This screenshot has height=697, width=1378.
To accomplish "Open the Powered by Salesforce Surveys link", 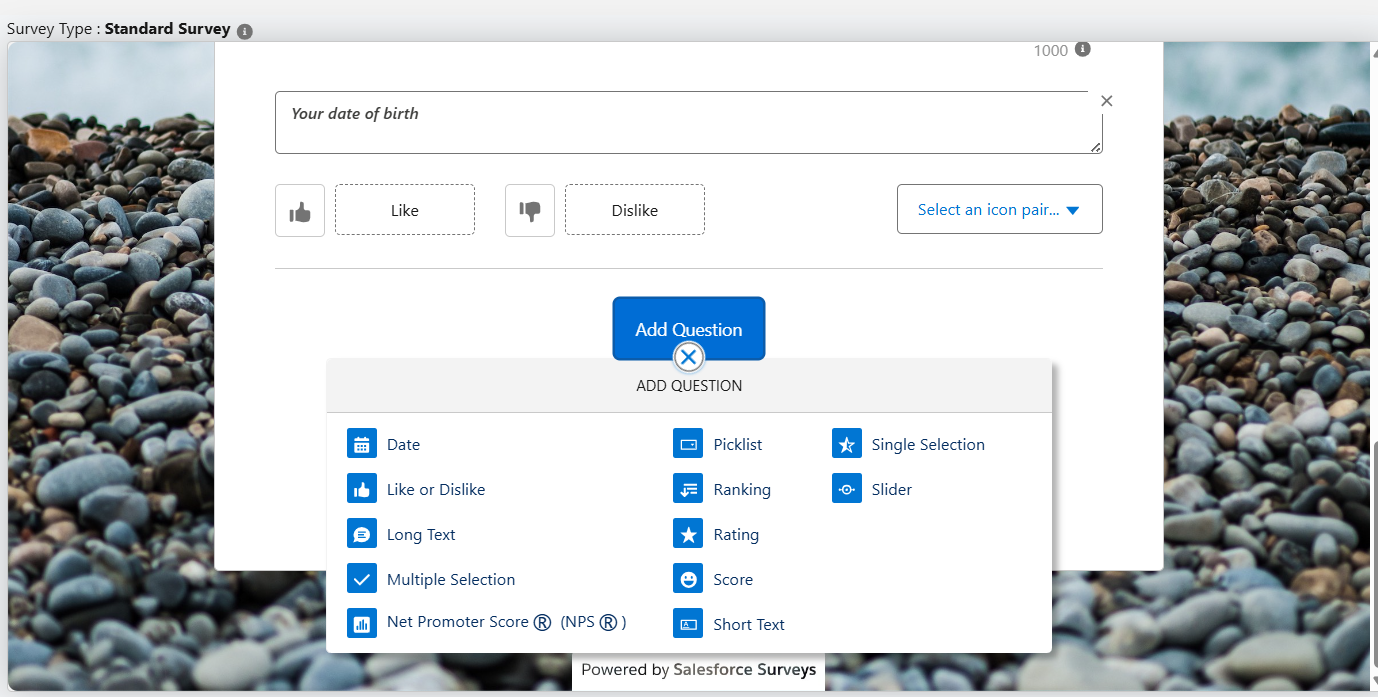I will tap(697, 670).
